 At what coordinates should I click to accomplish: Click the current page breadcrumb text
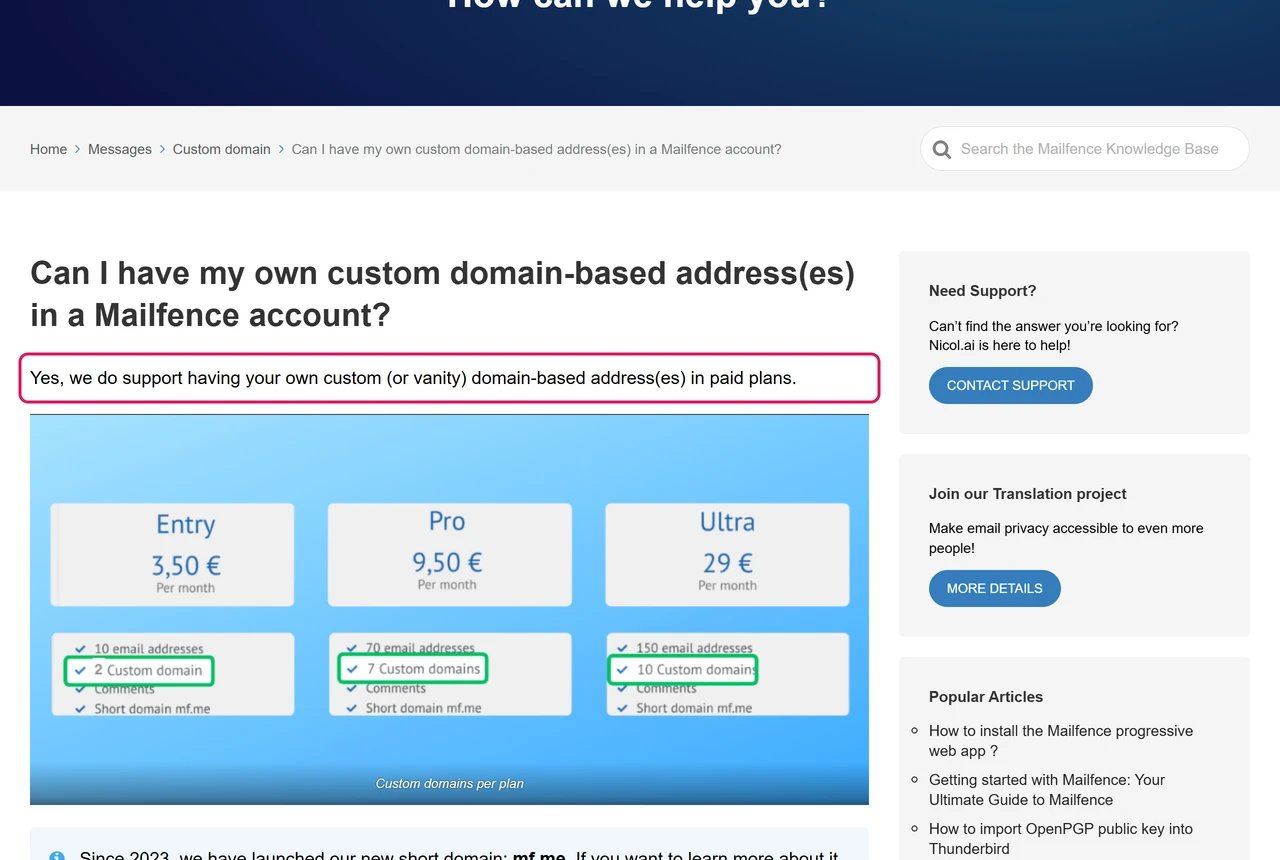[x=536, y=149]
